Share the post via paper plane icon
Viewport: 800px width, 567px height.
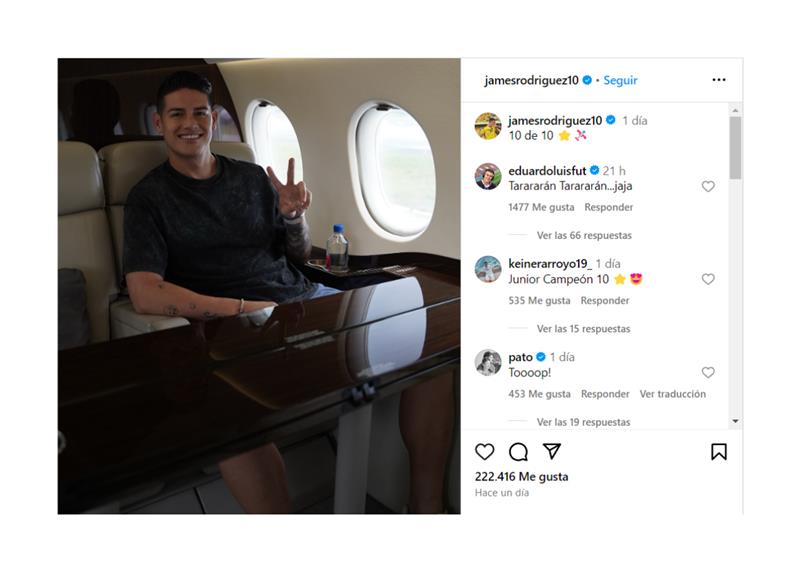click(552, 451)
